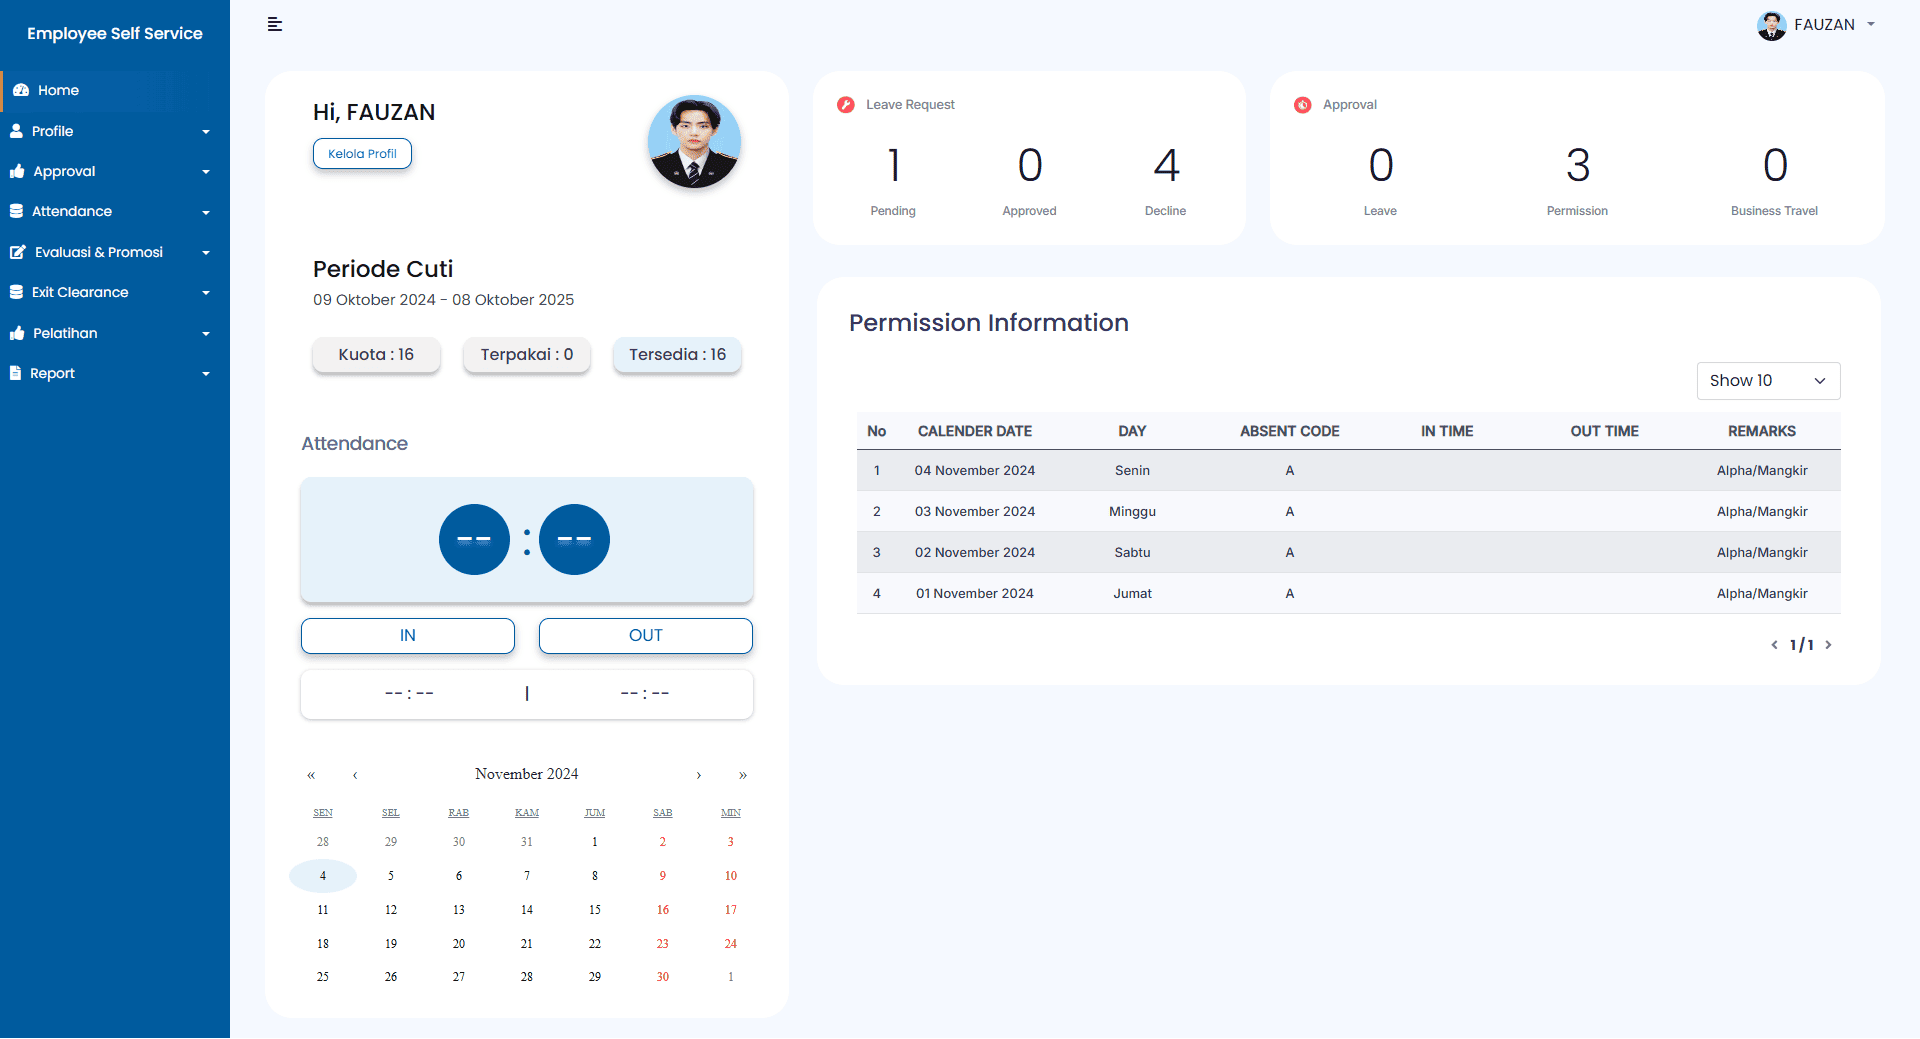
Task: Go to next month in the calendar
Action: tap(699, 775)
